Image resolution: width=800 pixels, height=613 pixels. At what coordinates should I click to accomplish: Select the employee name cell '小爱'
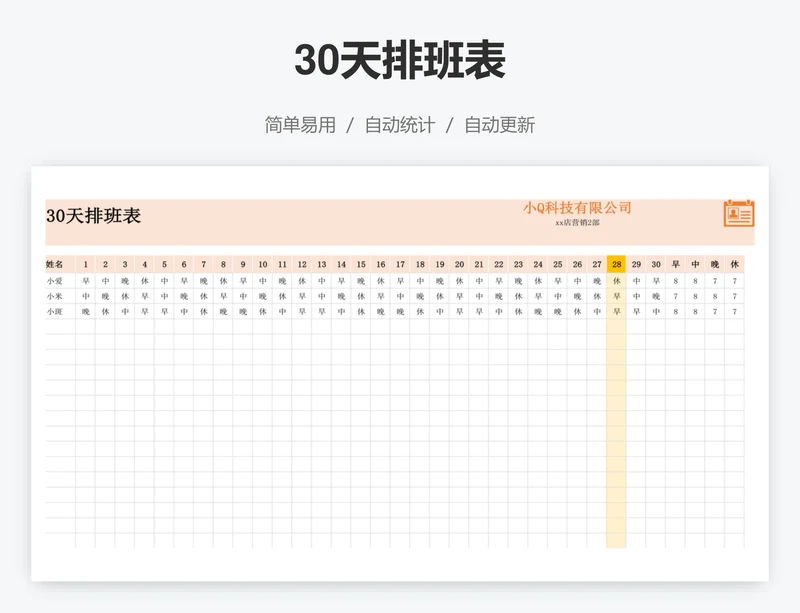(60, 281)
